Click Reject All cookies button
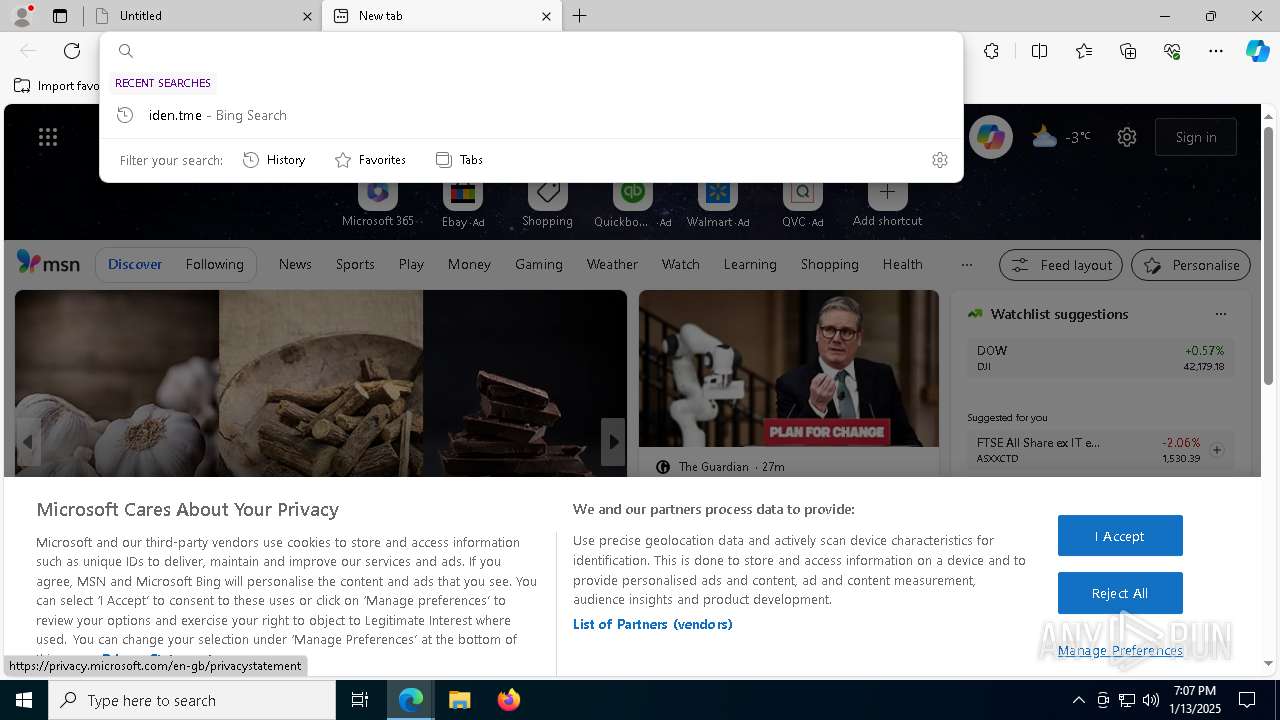The image size is (1280, 720). click(1120, 593)
